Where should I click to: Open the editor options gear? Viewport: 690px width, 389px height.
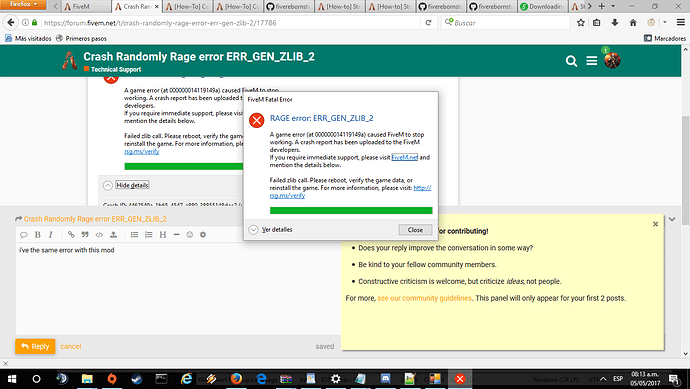pos(203,235)
